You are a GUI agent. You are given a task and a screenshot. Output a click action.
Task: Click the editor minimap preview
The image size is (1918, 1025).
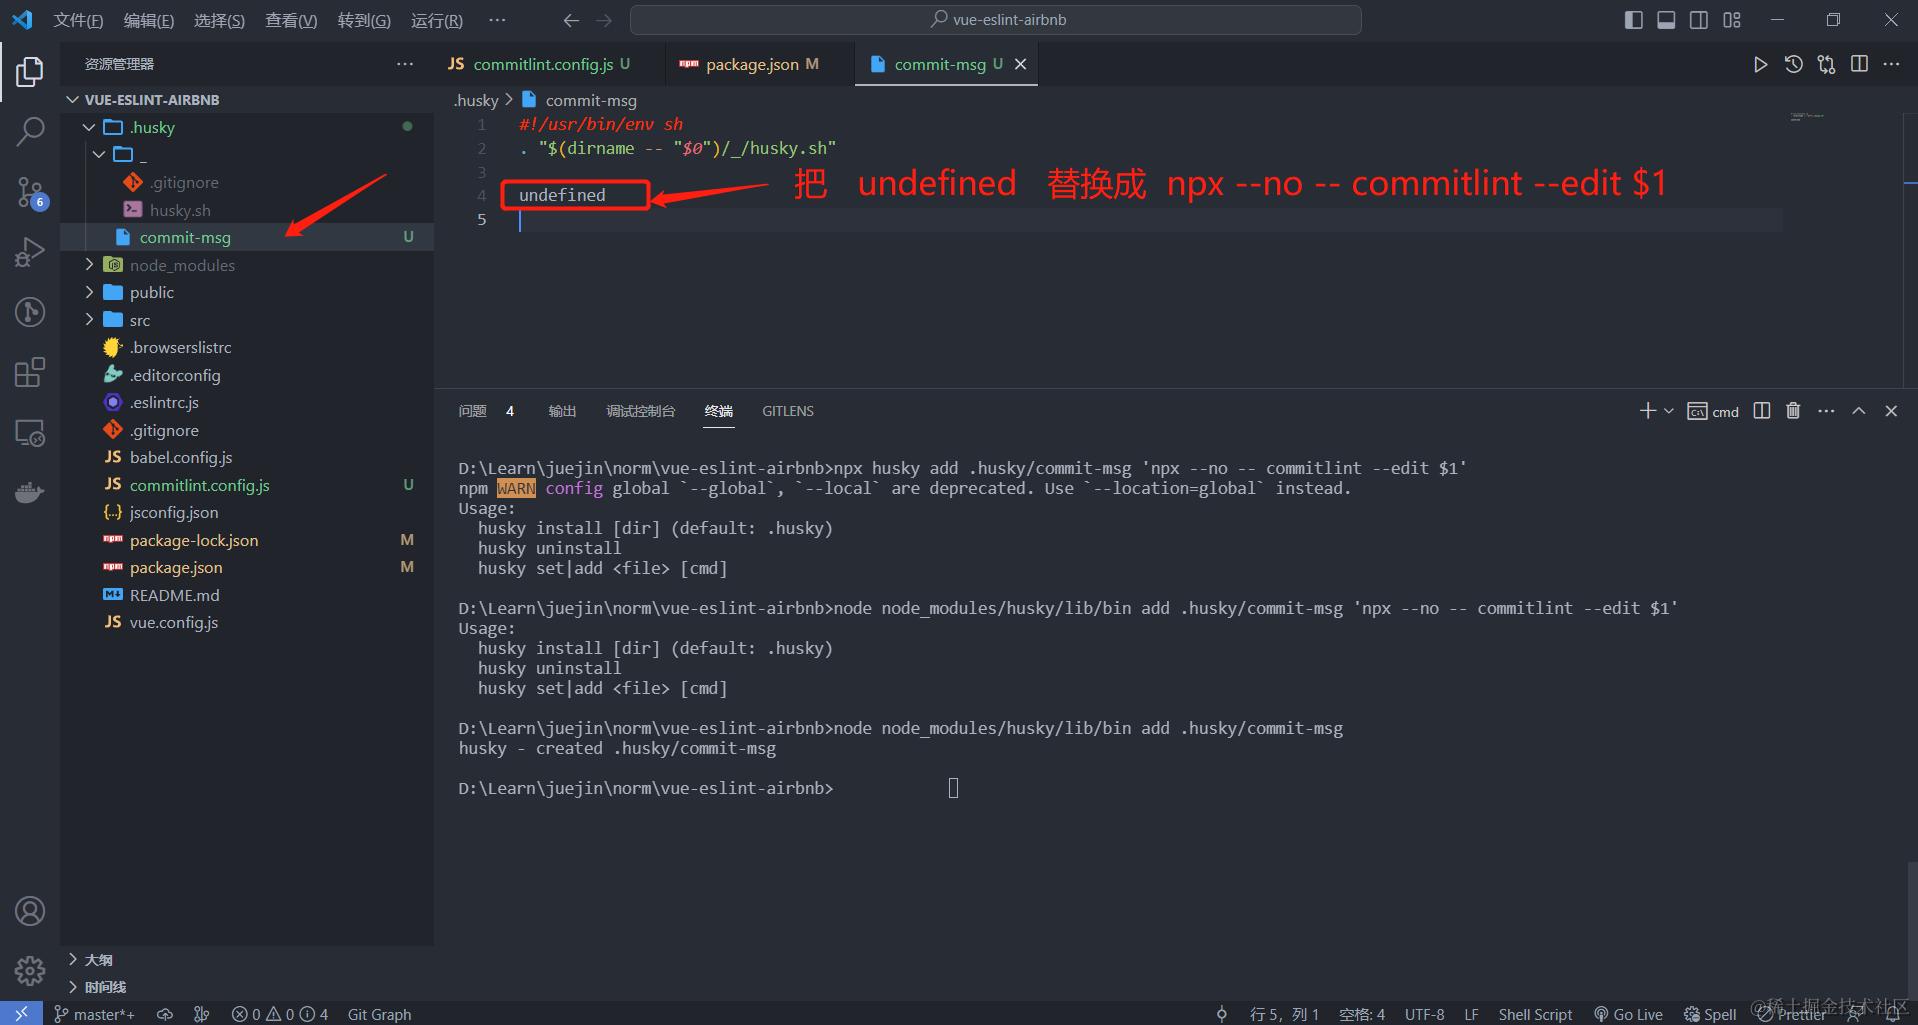point(1807,117)
